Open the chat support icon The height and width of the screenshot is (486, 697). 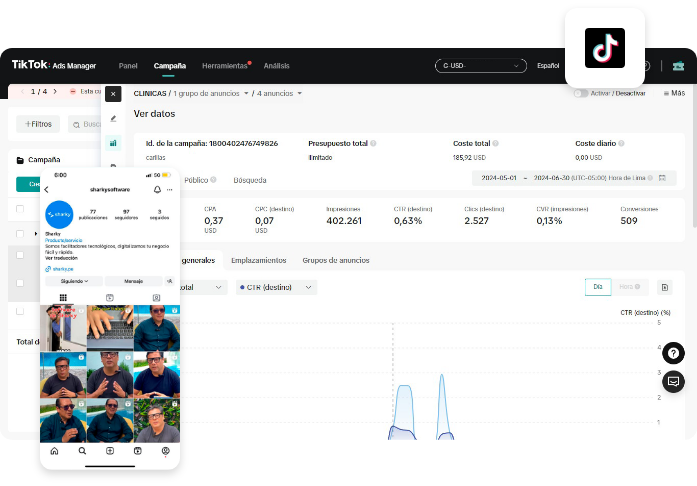click(674, 381)
